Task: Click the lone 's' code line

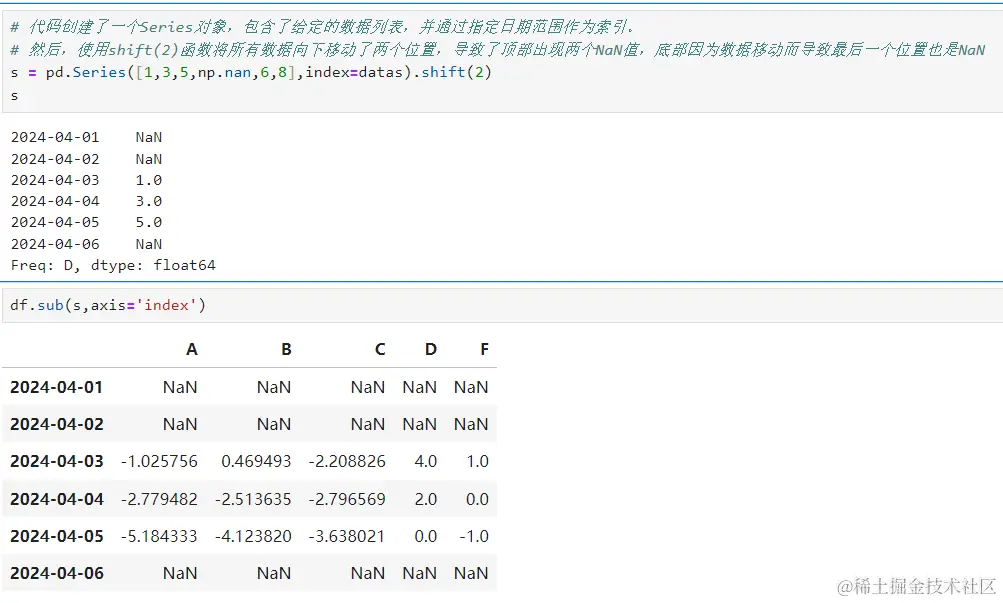Action: point(14,96)
